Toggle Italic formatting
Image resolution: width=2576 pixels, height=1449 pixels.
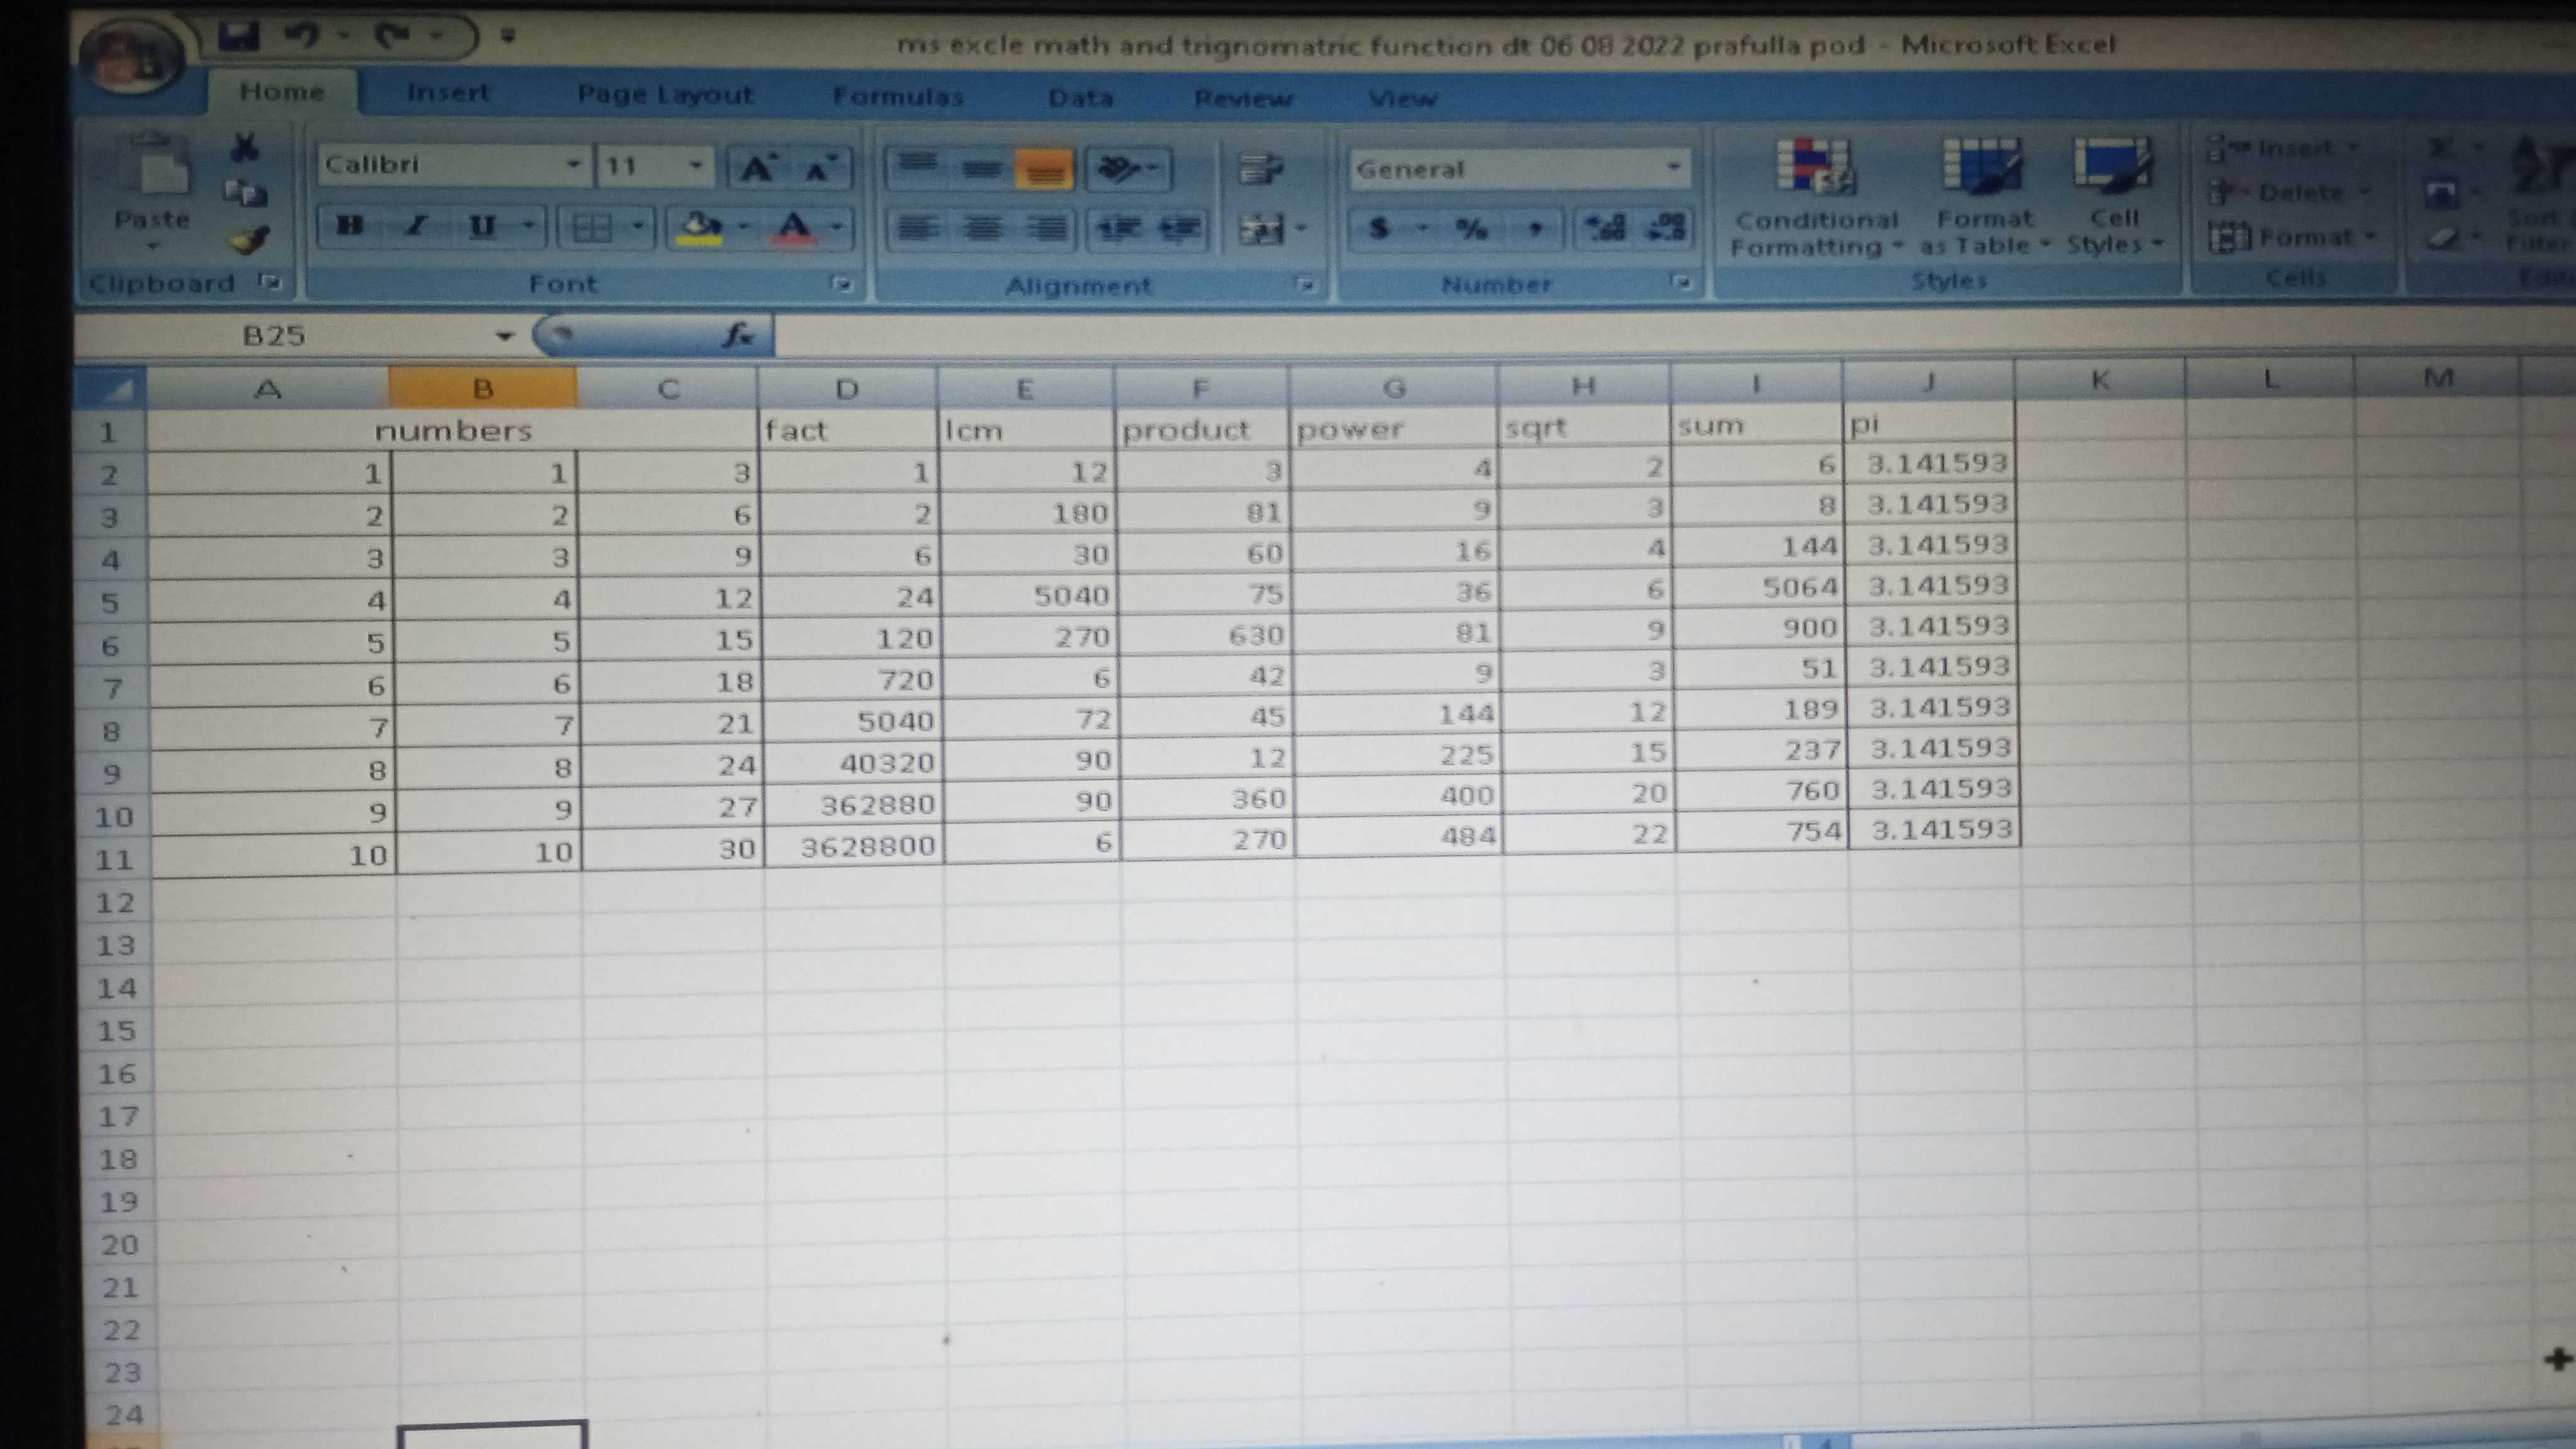[416, 226]
